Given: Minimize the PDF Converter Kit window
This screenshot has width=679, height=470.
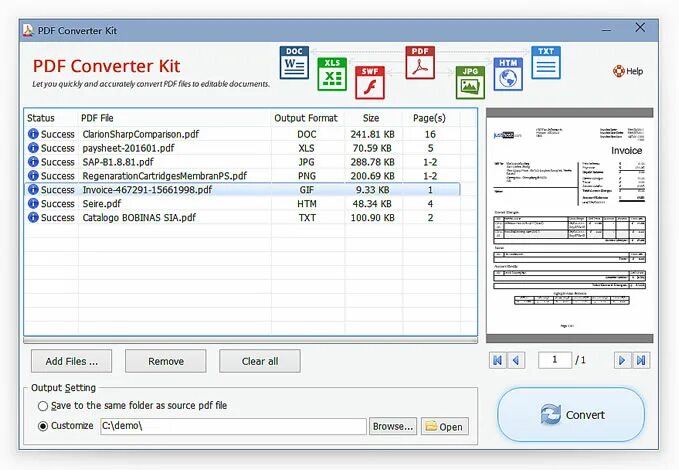Looking at the screenshot, I should (607, 30).
